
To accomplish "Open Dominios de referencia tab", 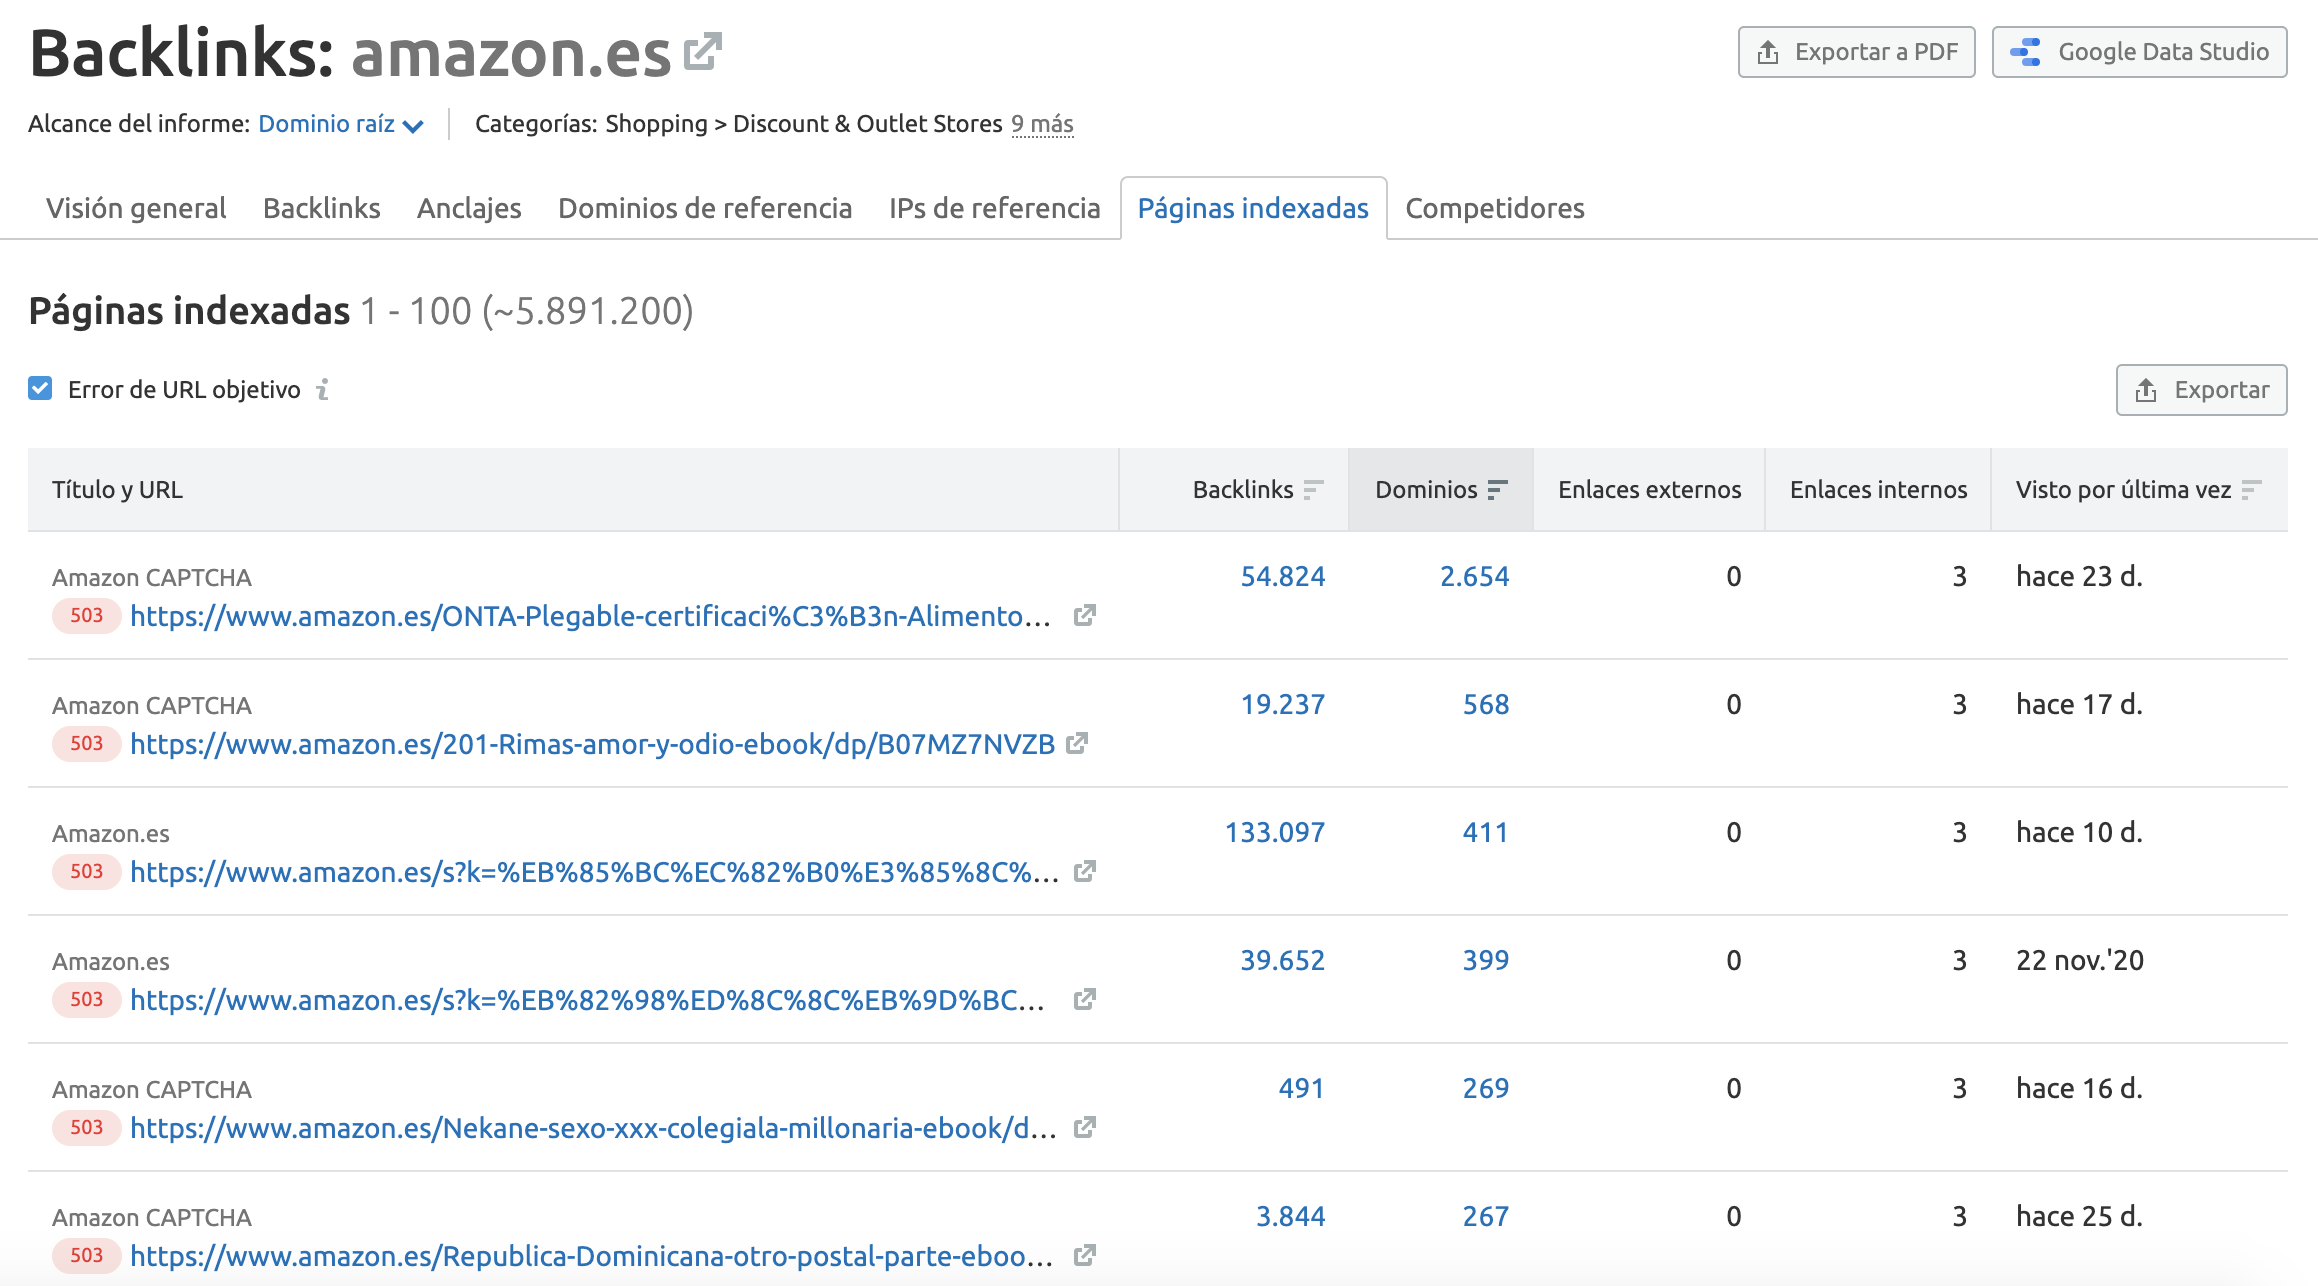I will tap(705, 208).
